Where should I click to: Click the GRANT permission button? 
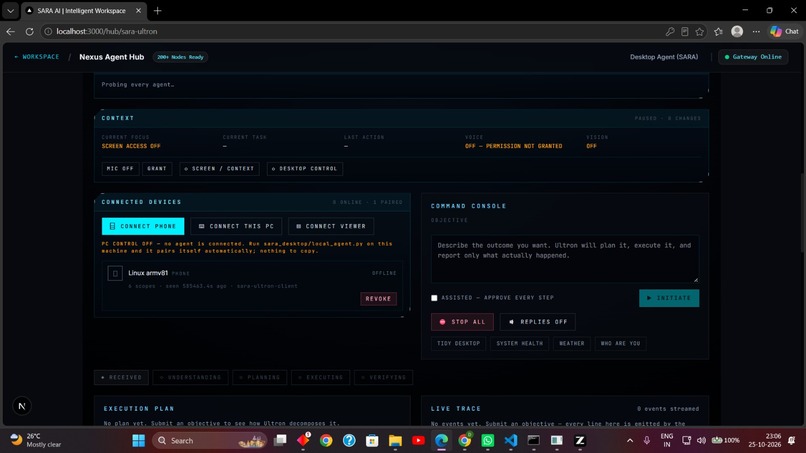pos(157,169)
